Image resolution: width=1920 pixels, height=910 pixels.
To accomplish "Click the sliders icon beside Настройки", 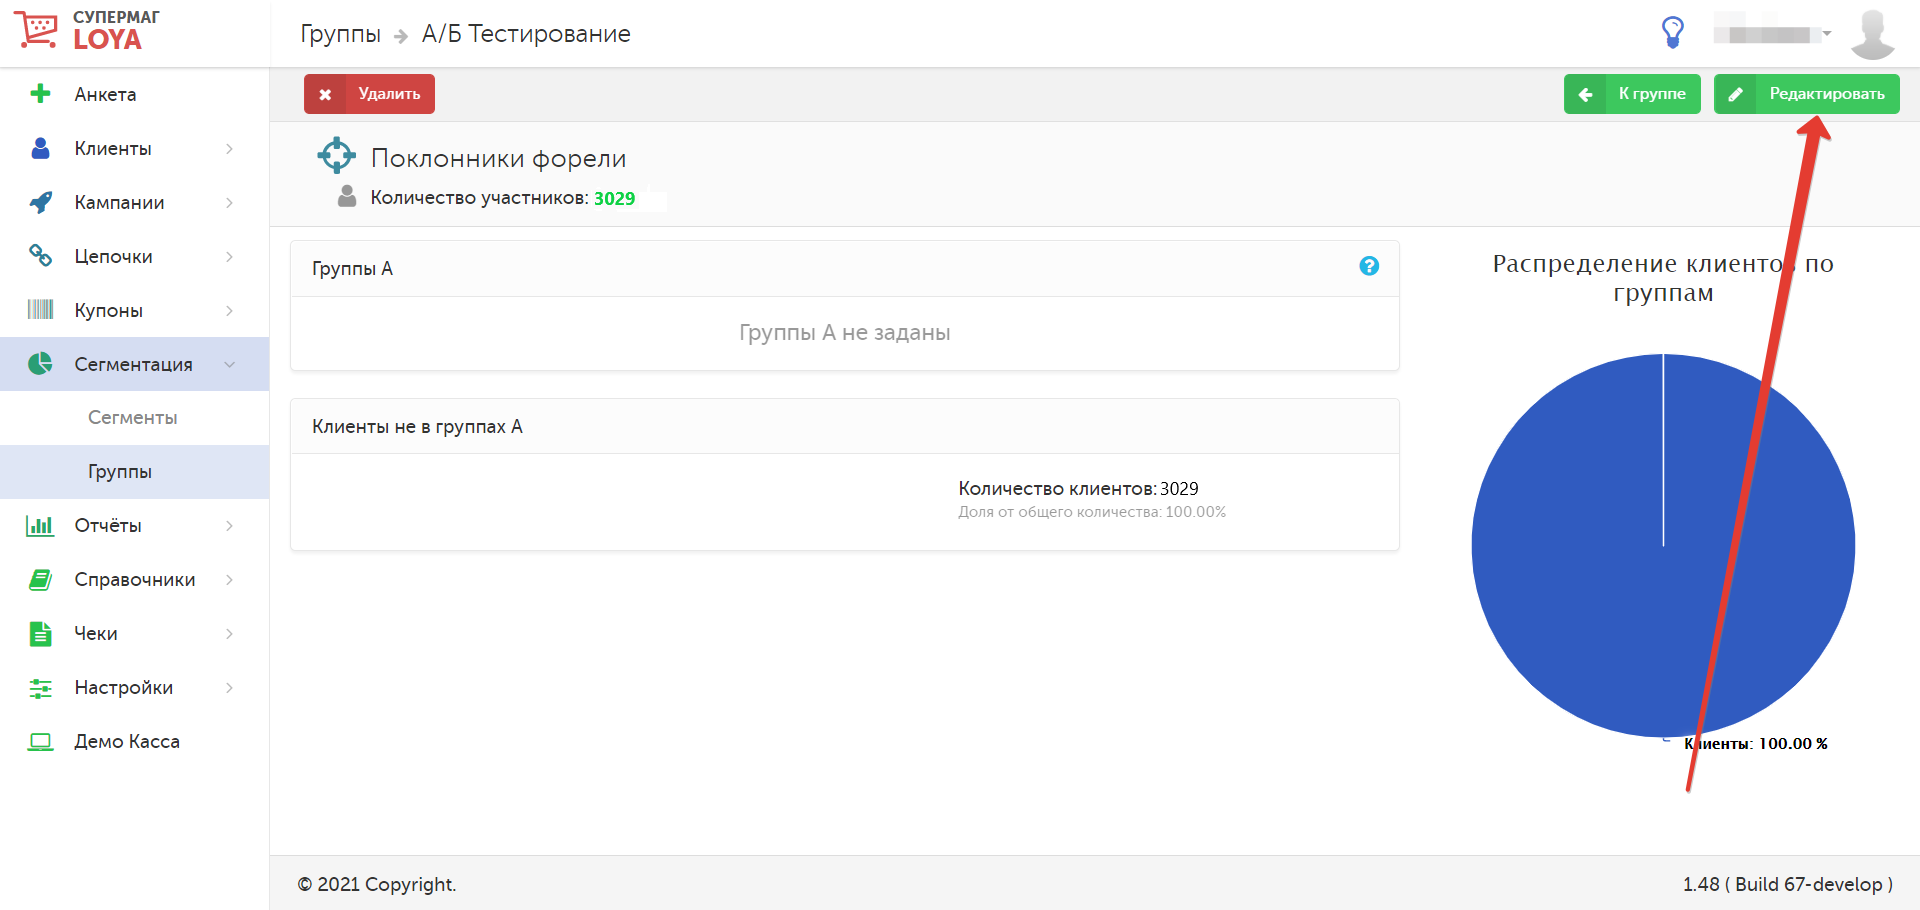I will point(40,687).
